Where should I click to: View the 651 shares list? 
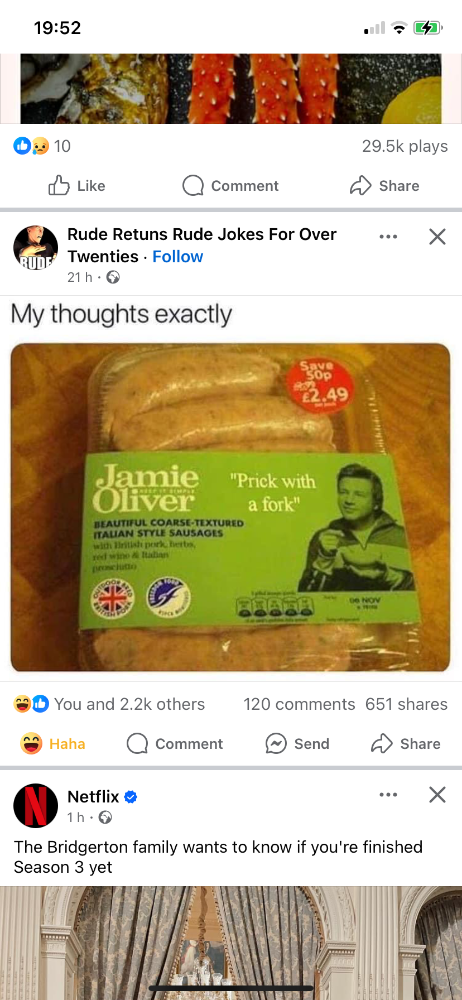click(406, 704)
